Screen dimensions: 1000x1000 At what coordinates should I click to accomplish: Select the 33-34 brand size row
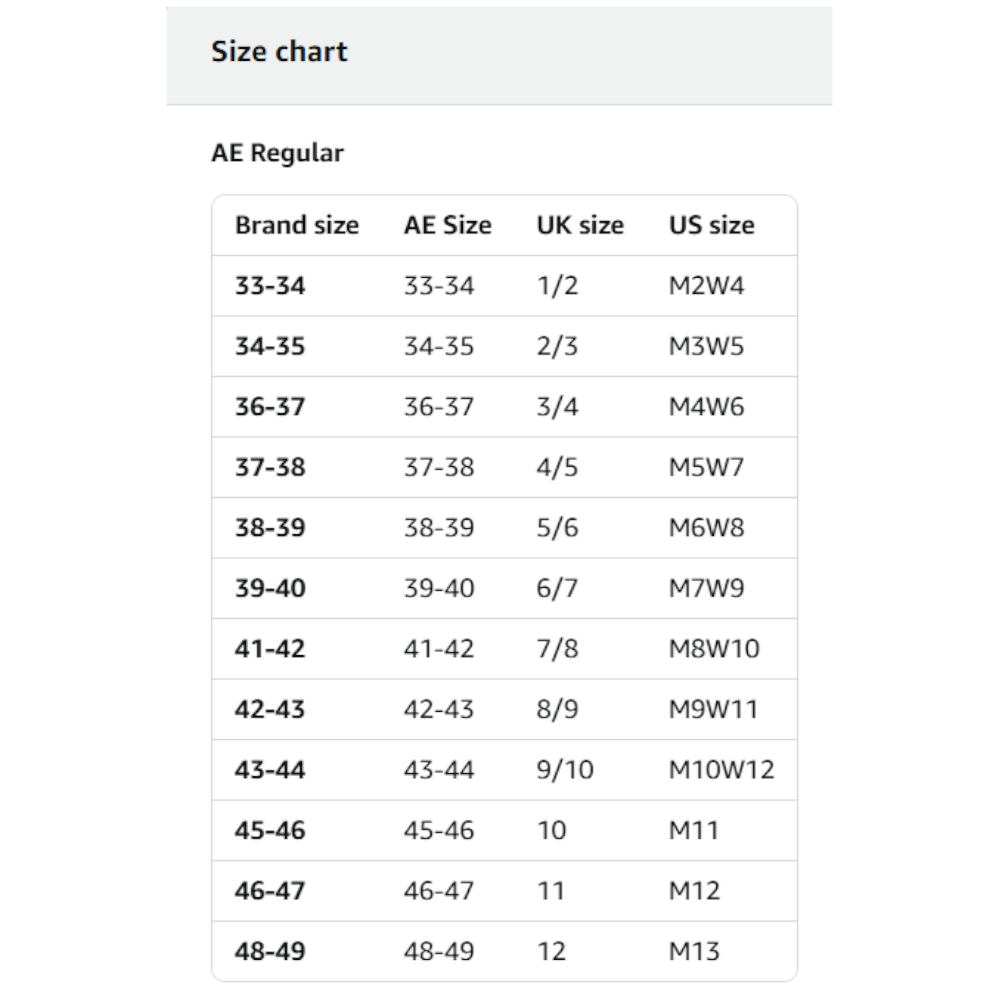pos(504,286)
